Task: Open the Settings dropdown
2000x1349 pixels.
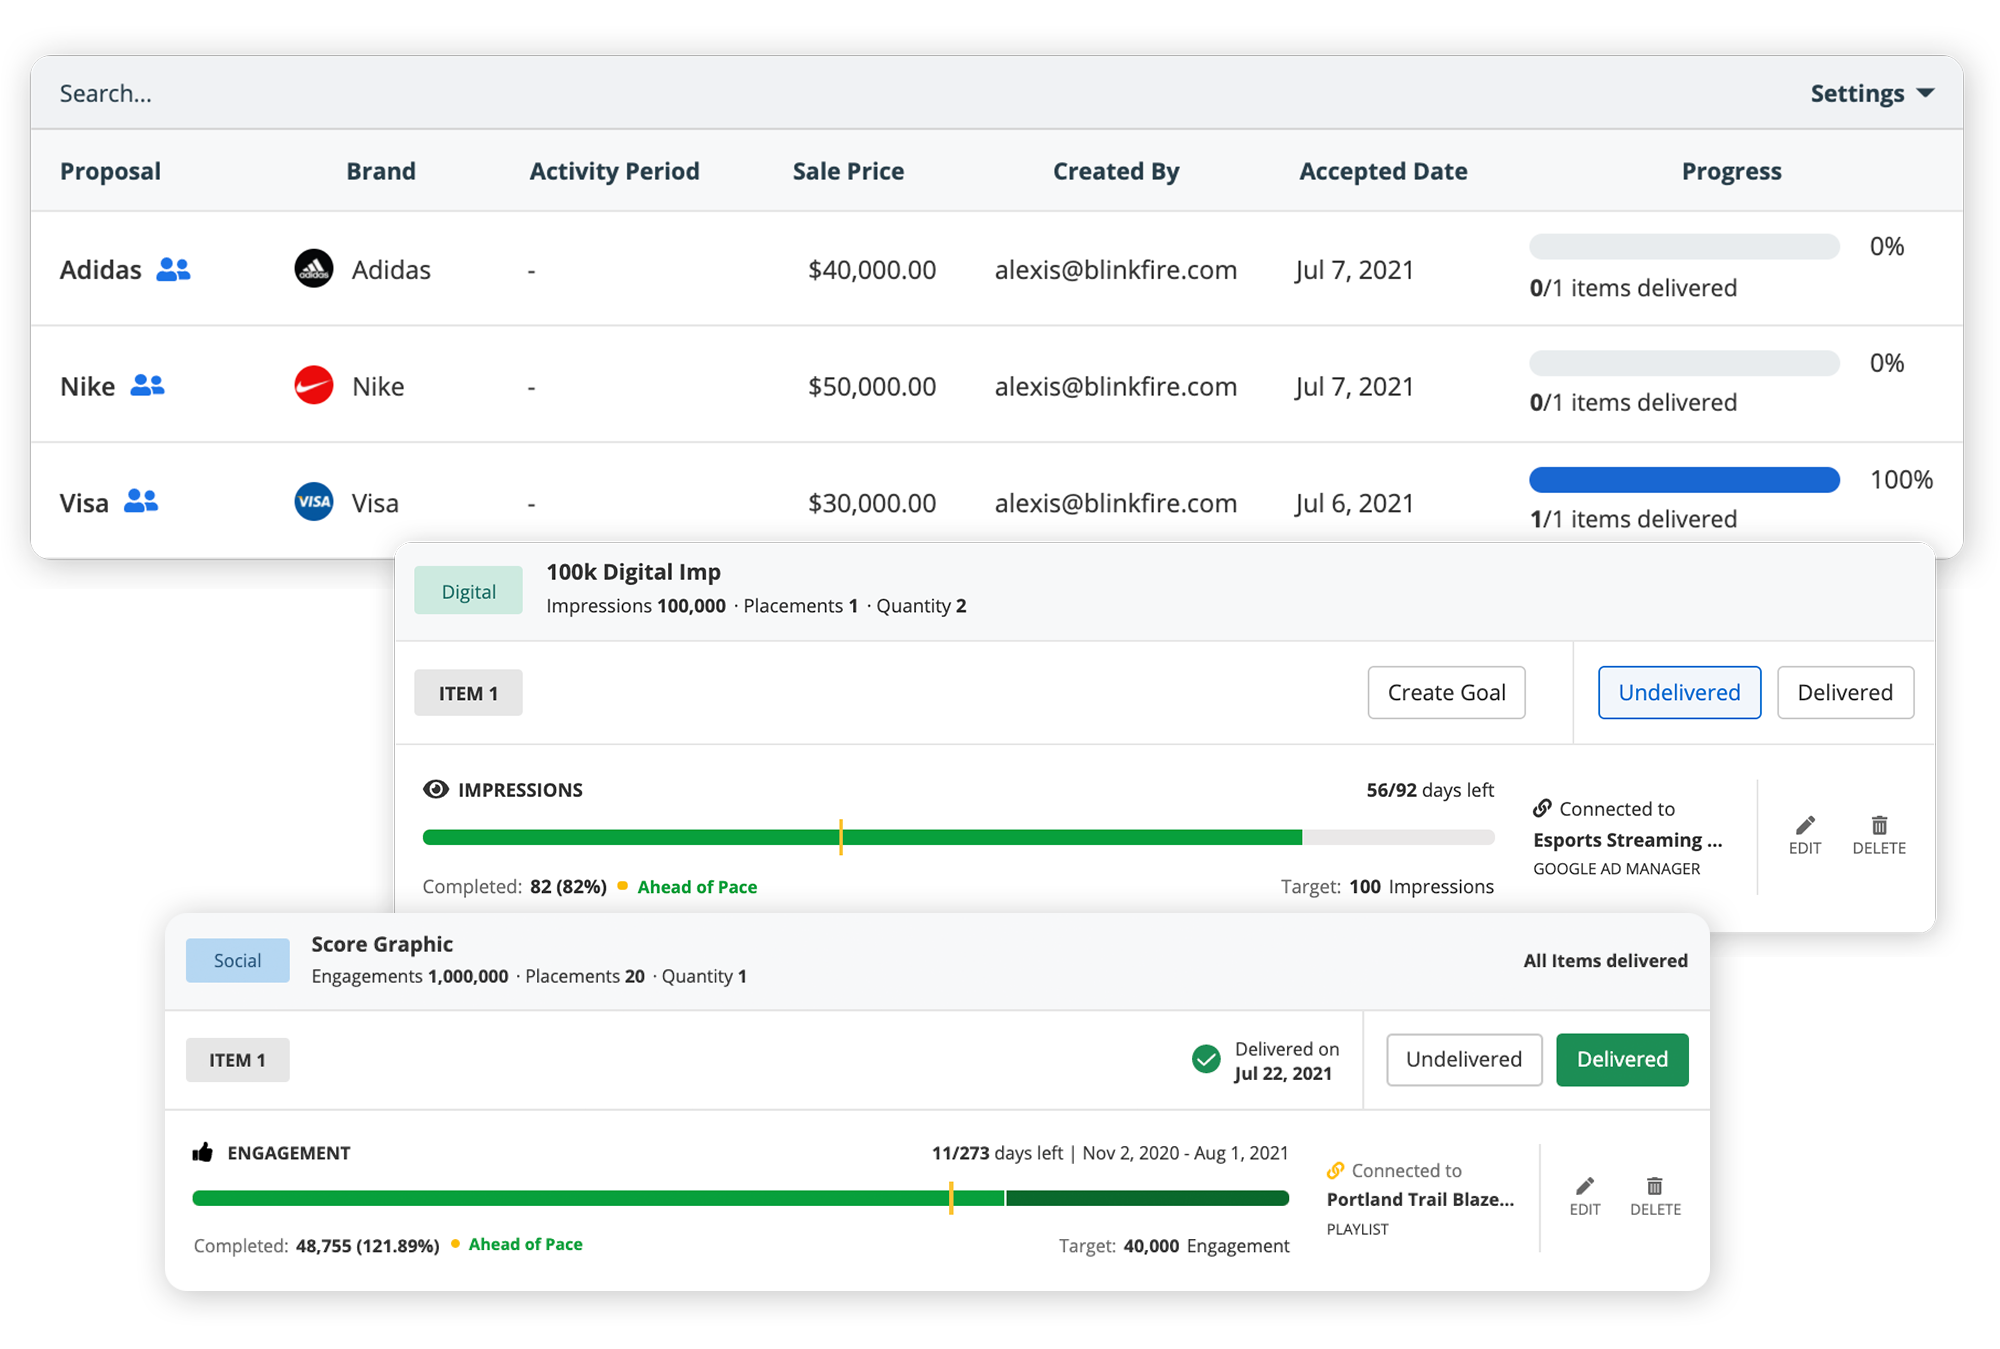Action: (1872, 93)
